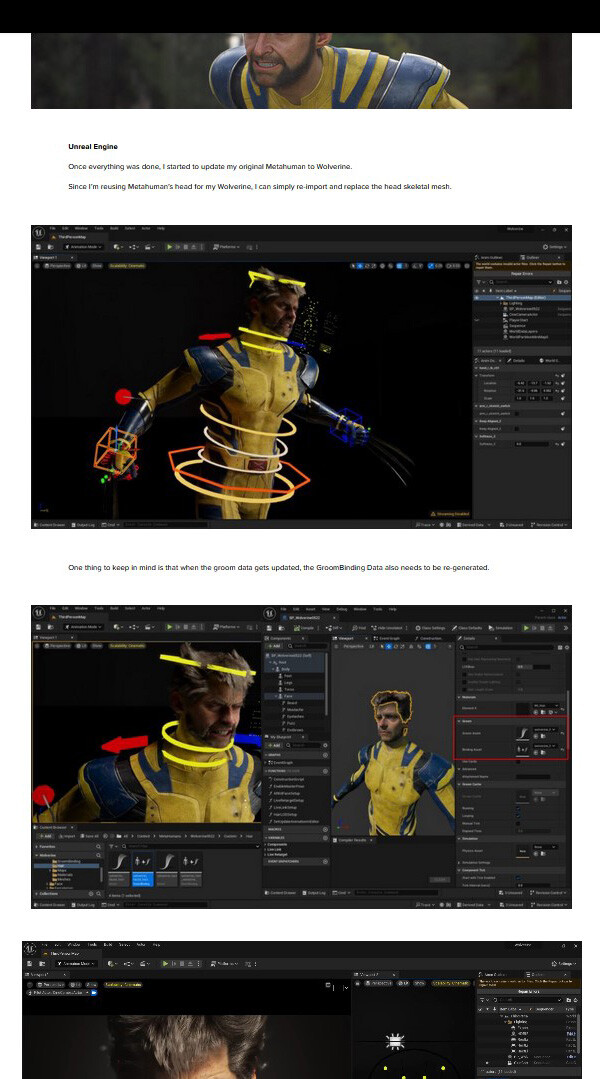The height and width of the screenshot is (1079, 600).
Task: Open Perspective view menu in first Unreal viewport
Action: 58,266
